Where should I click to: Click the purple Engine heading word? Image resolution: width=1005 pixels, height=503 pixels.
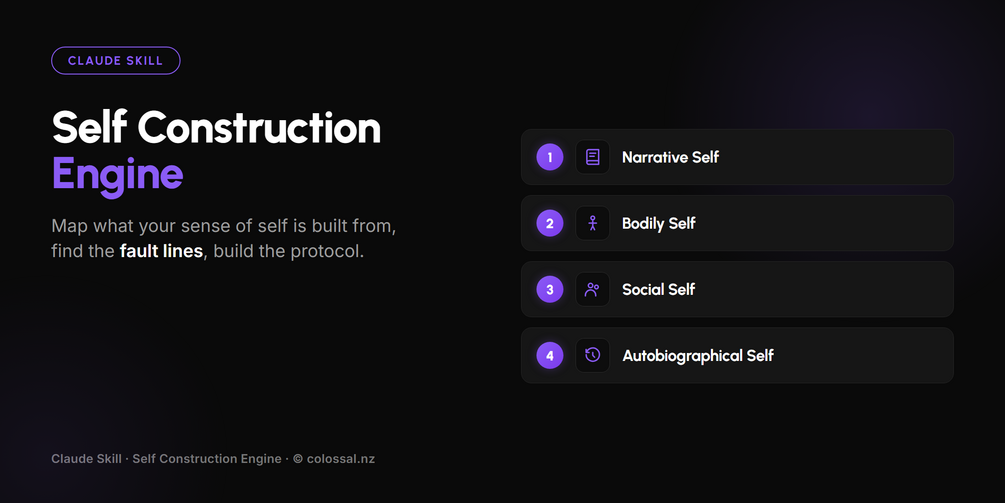tap(117, 174)
